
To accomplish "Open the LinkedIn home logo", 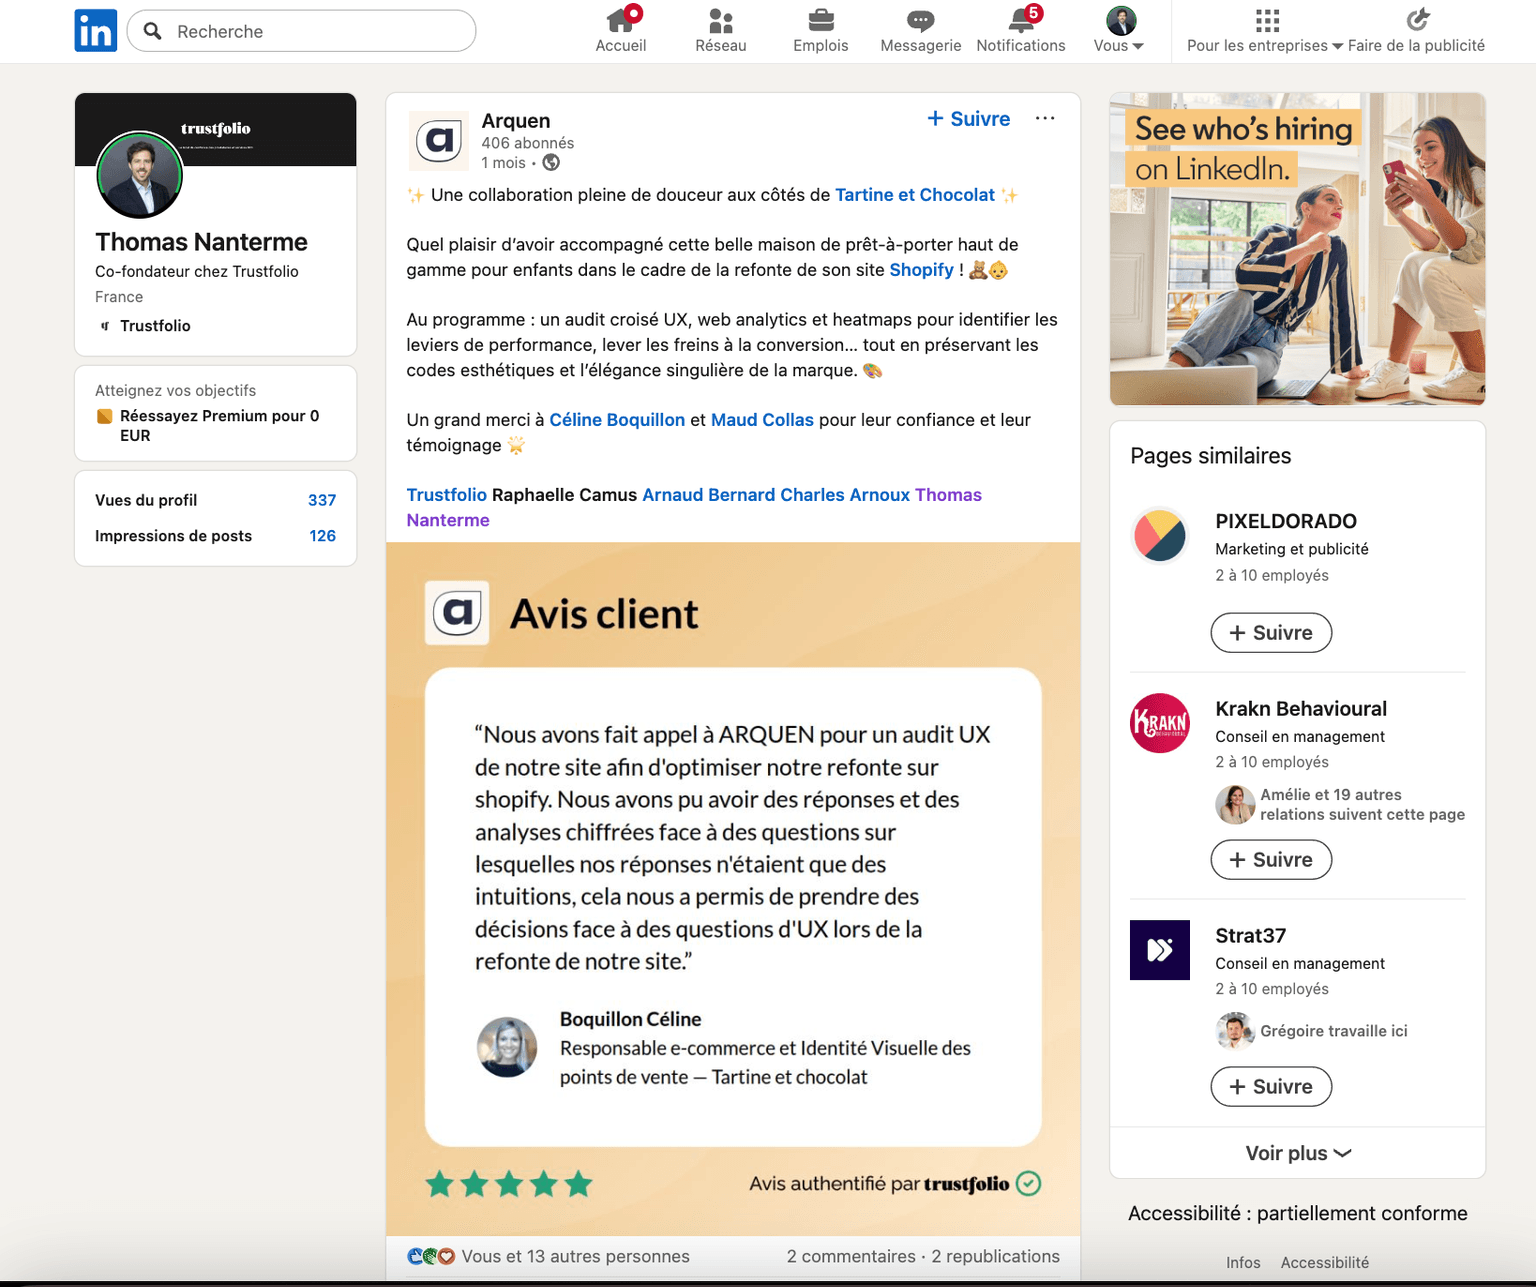I will 96,30.
